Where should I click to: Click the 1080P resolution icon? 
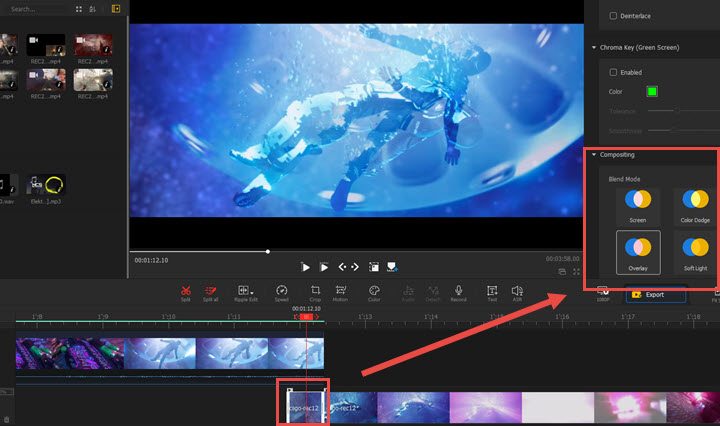602,293
